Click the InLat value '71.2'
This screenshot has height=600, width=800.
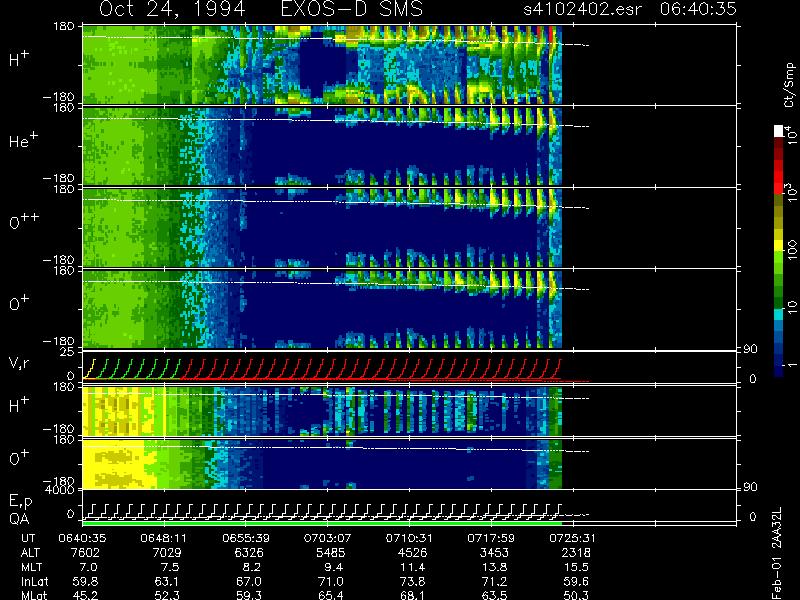click(494, 582)
